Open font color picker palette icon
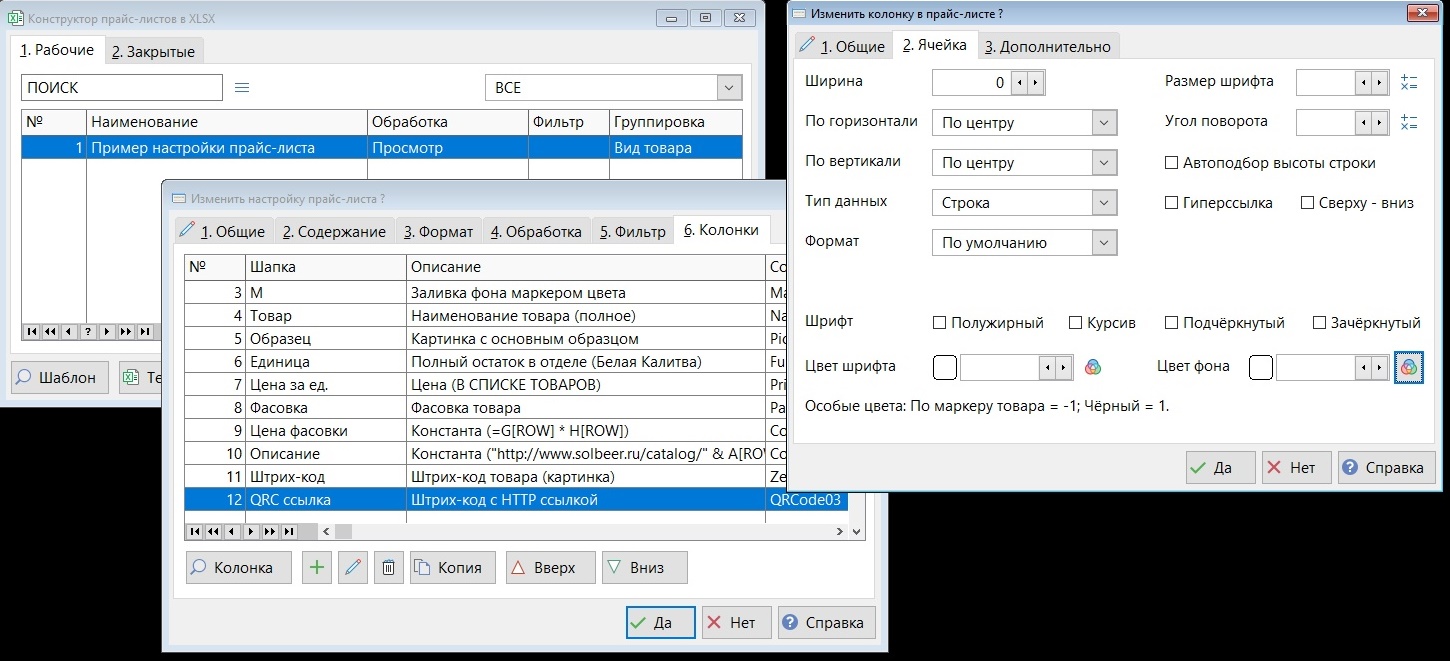1450x661 pixels. pos(1093,368)
